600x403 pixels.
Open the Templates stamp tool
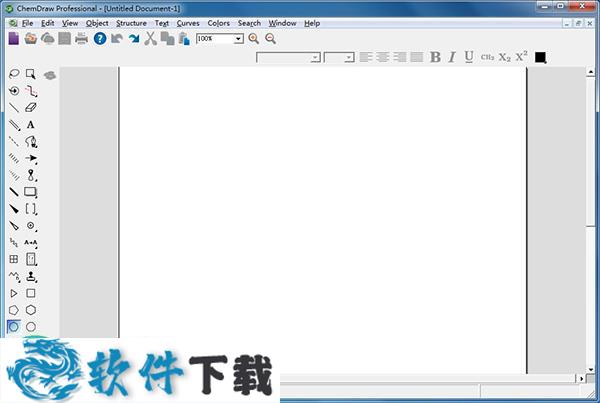31,276
